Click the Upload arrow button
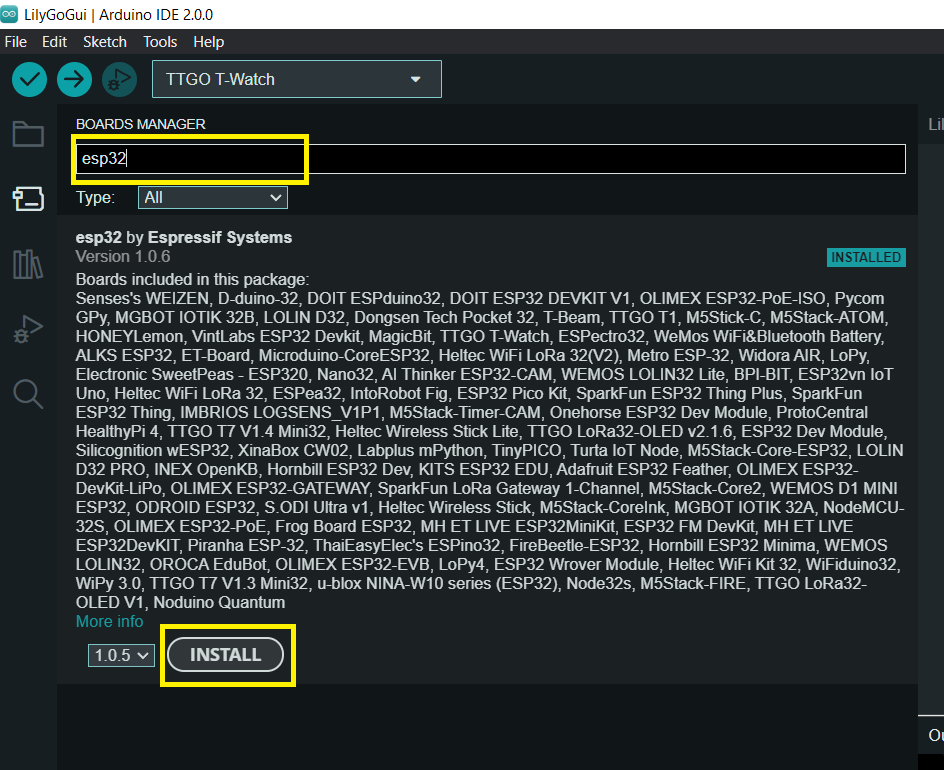The image size is (944, 770). 75,79
